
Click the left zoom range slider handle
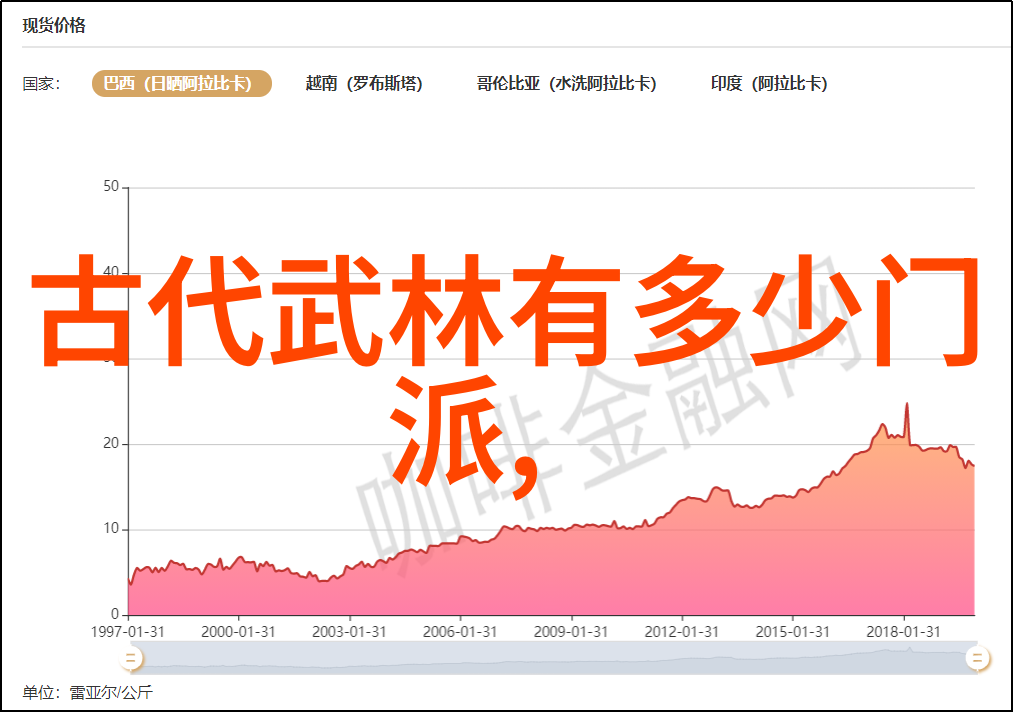click(131, 658)
